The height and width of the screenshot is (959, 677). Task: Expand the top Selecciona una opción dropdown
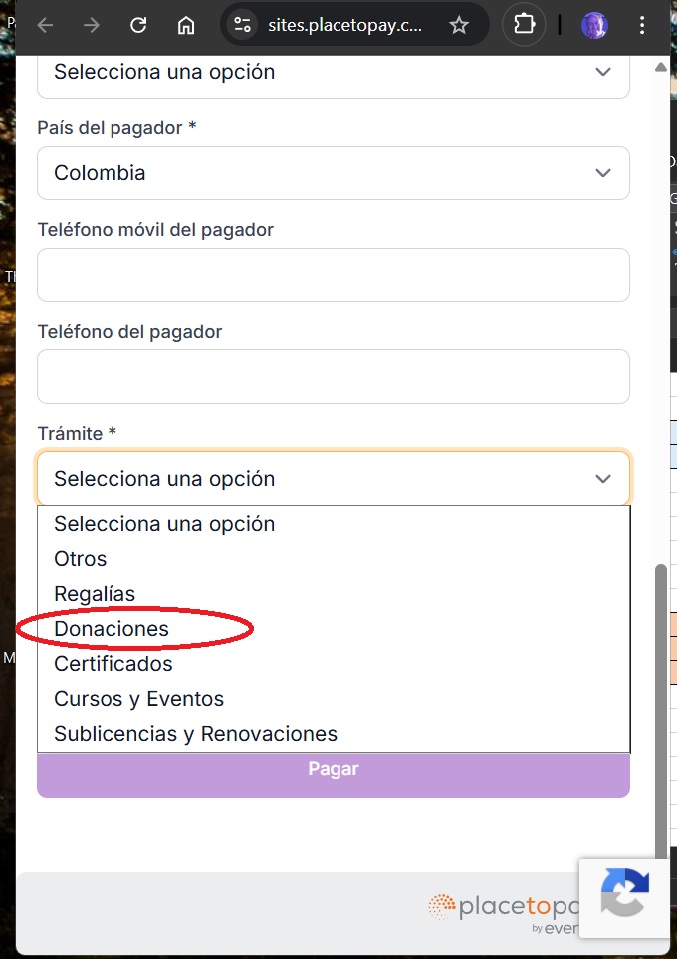tap(333, 73)
